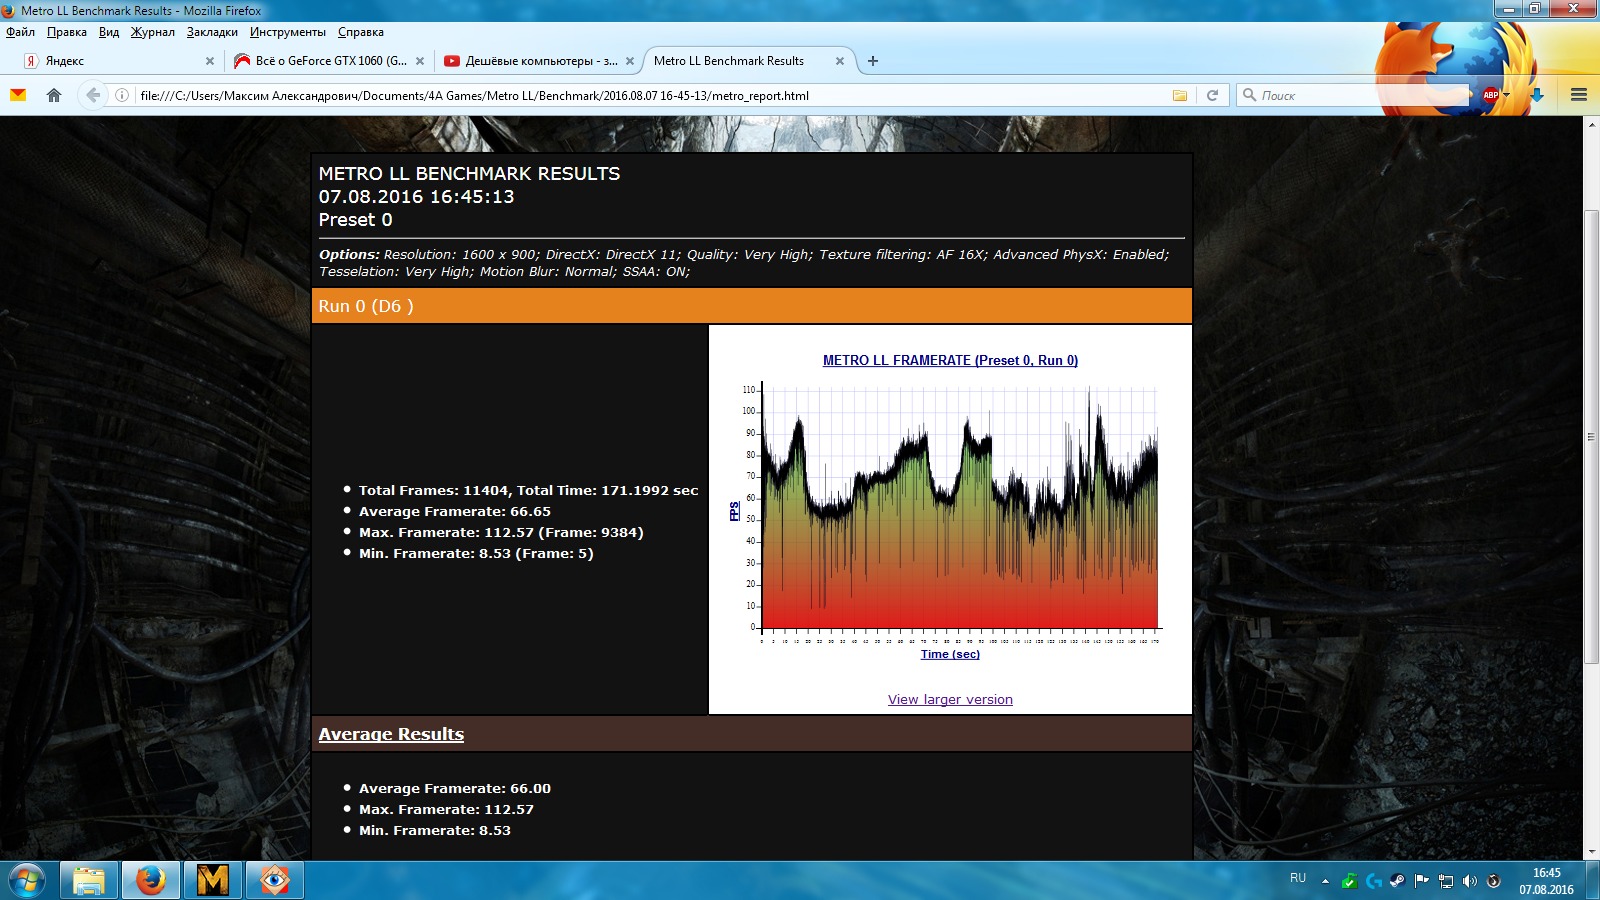Screen dimensions: 1600x900
Task: Switch the RU input language indicator
Action: 1298,878
